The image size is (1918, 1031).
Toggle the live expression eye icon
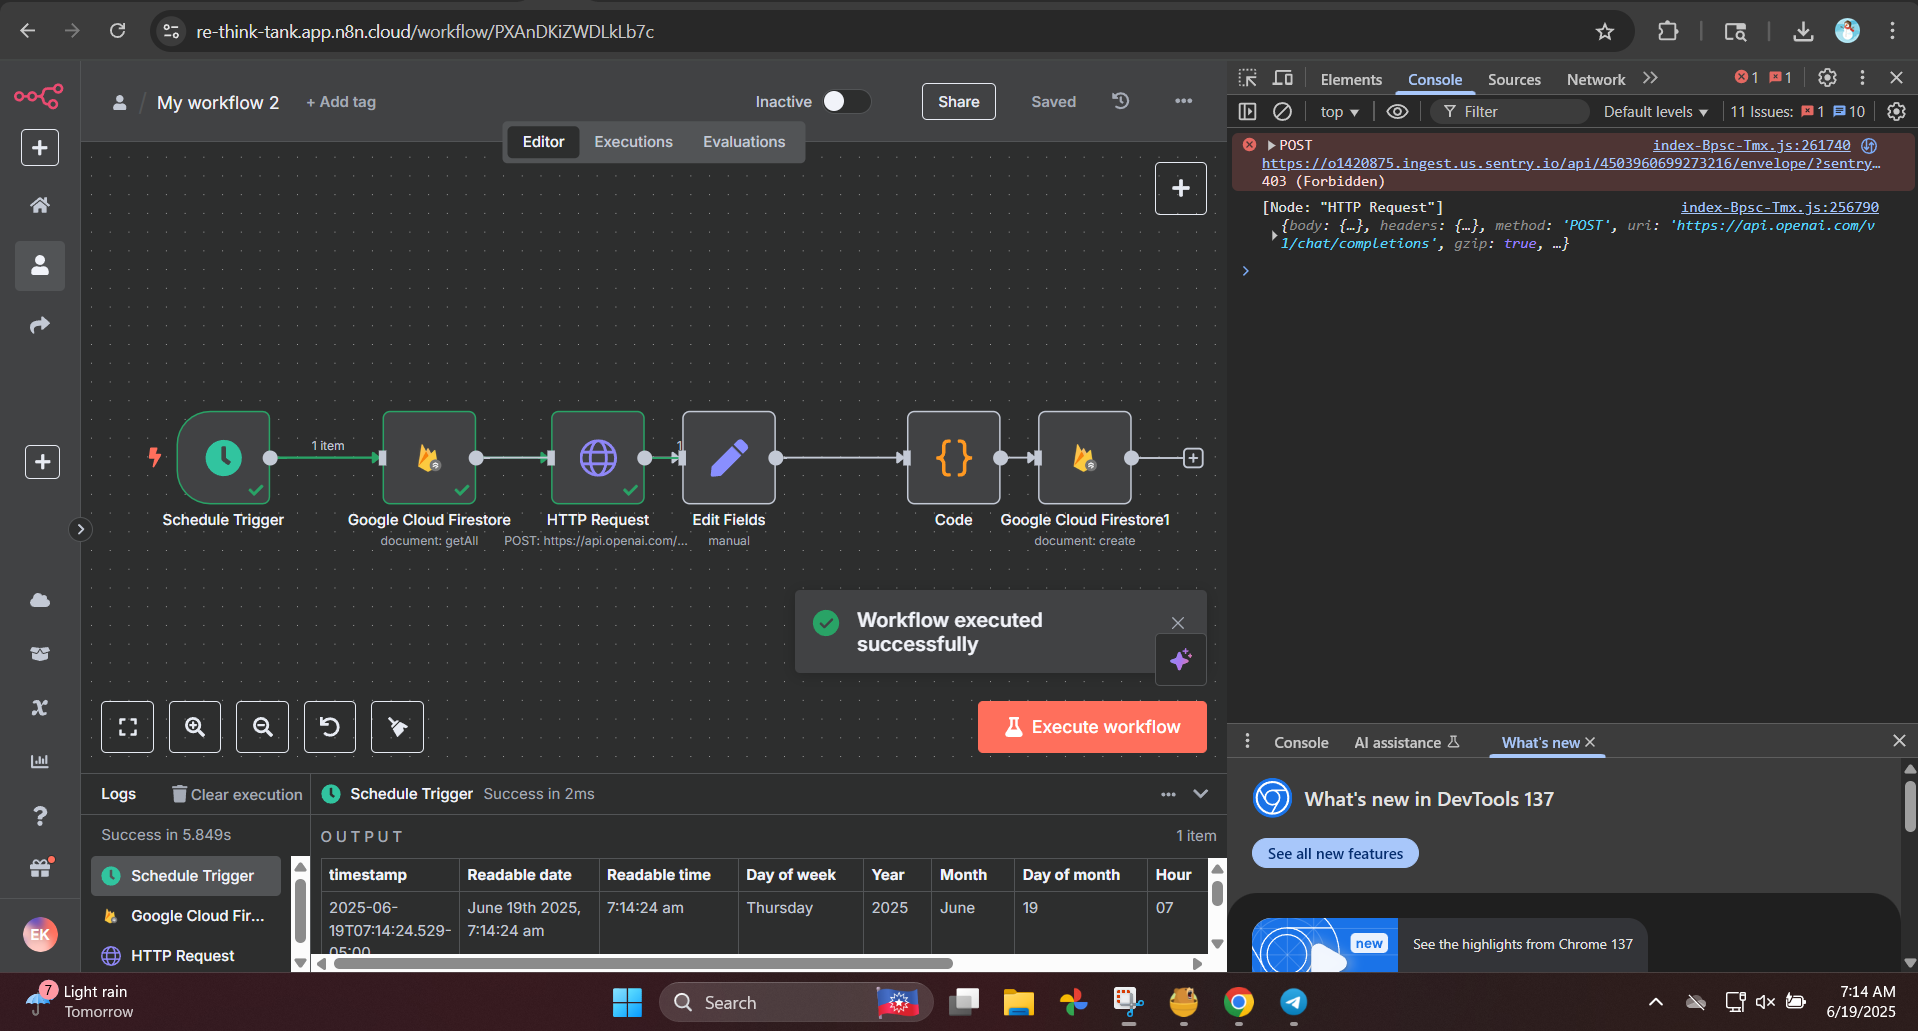pyautogui.click(x=1397, y=112)
